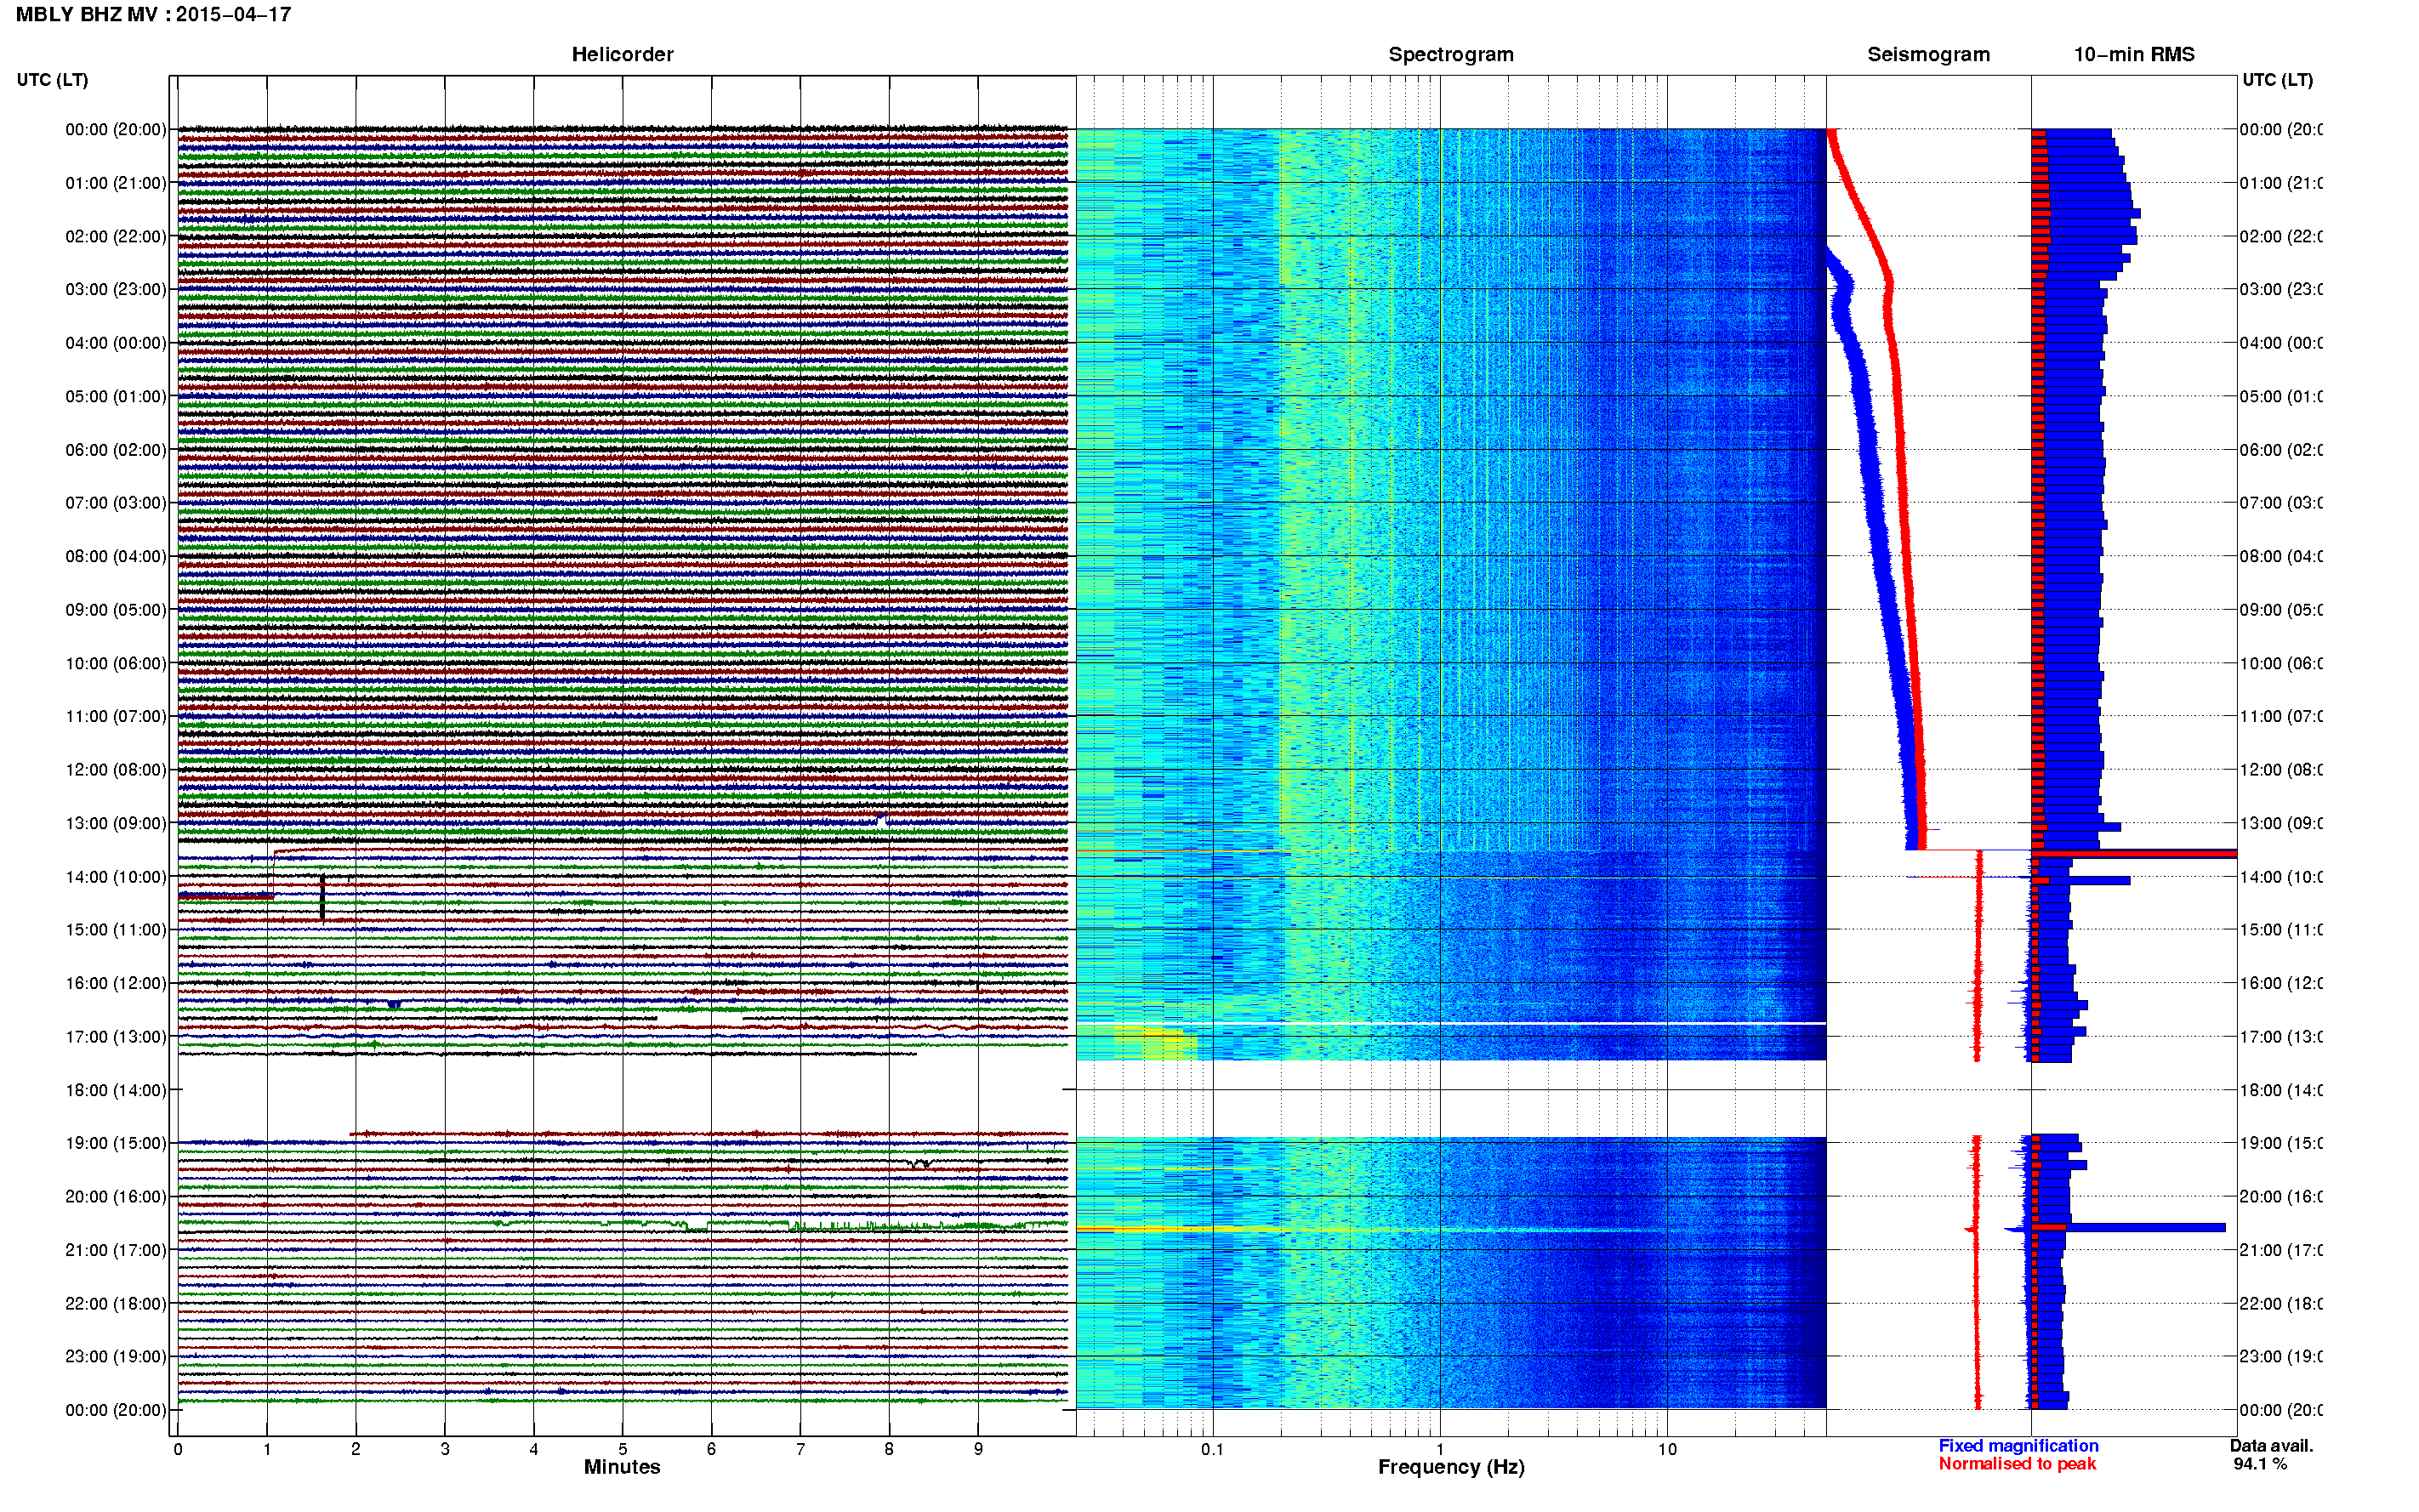Click the minute '9' tick label

978,1449
